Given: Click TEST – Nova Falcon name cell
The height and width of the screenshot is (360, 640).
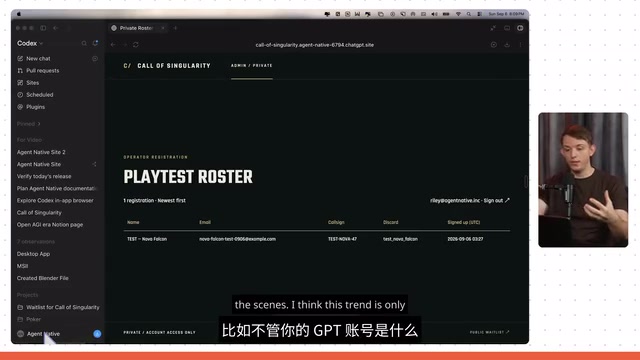Looking at the screenshot, I should (x=147, y=239).
